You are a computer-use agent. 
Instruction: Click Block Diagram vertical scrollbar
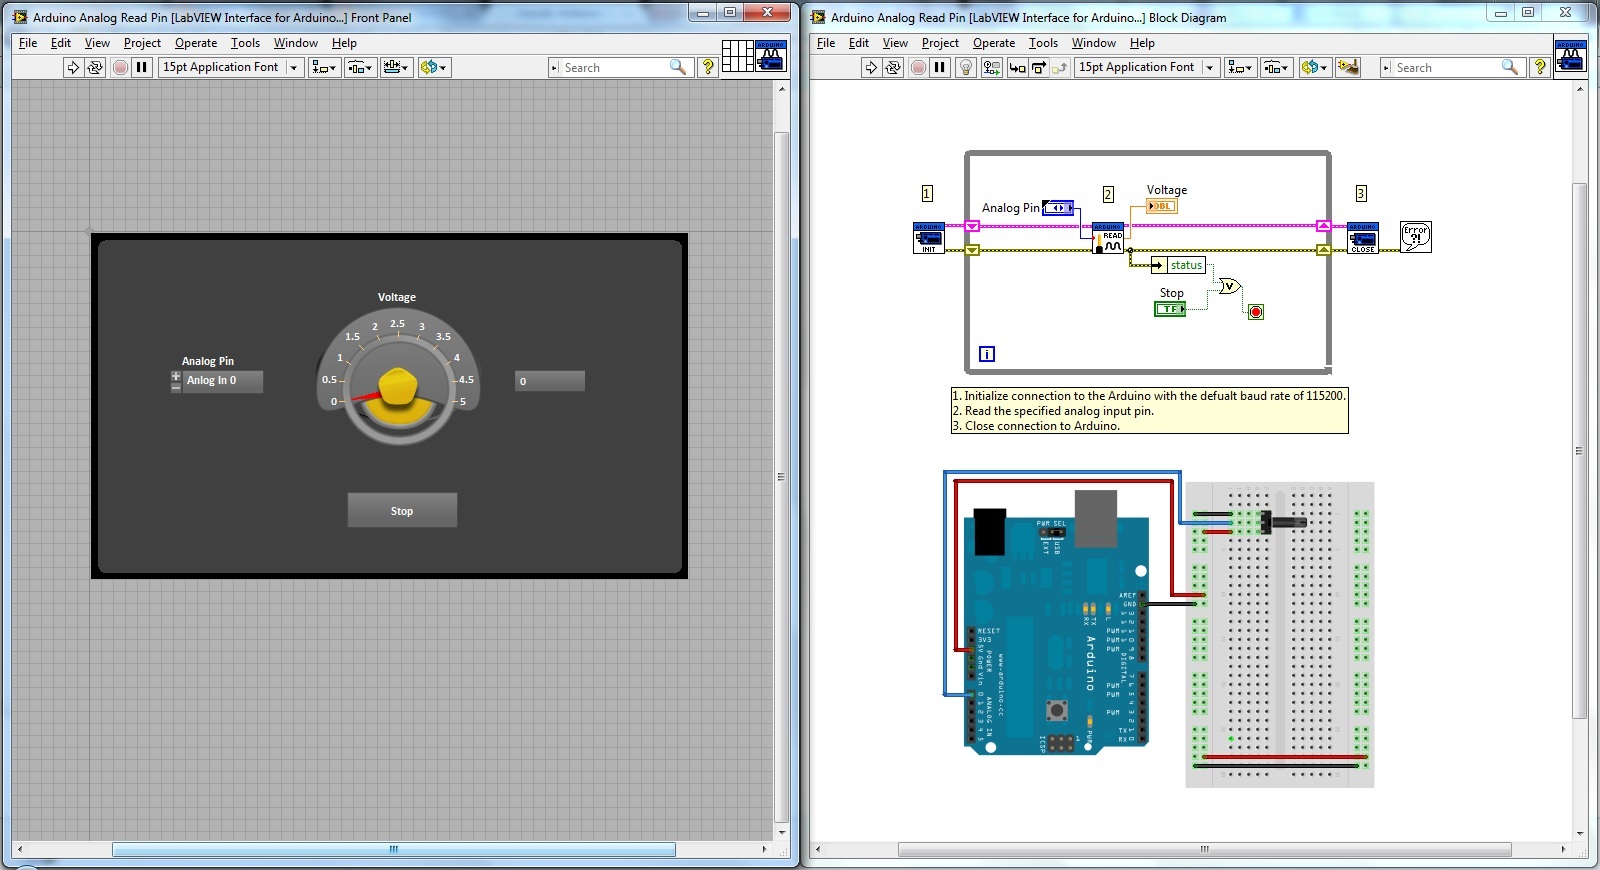1580,450
